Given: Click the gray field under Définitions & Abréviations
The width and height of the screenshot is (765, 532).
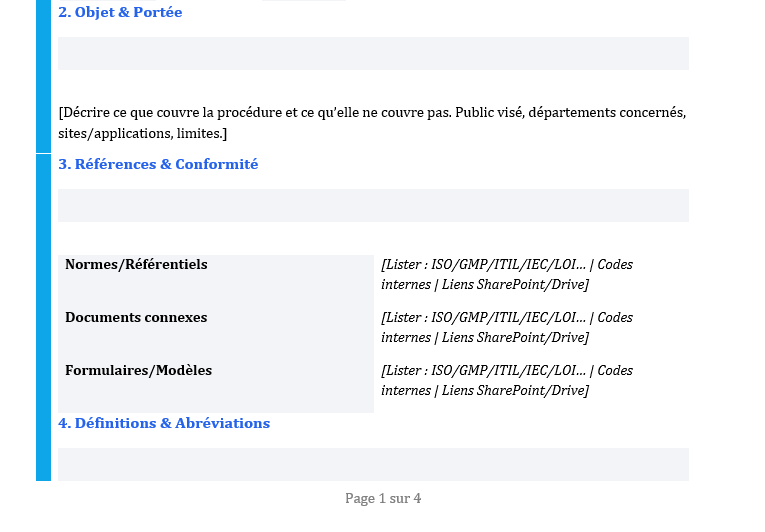Looking at the screenshot, I should coord(373,464).
